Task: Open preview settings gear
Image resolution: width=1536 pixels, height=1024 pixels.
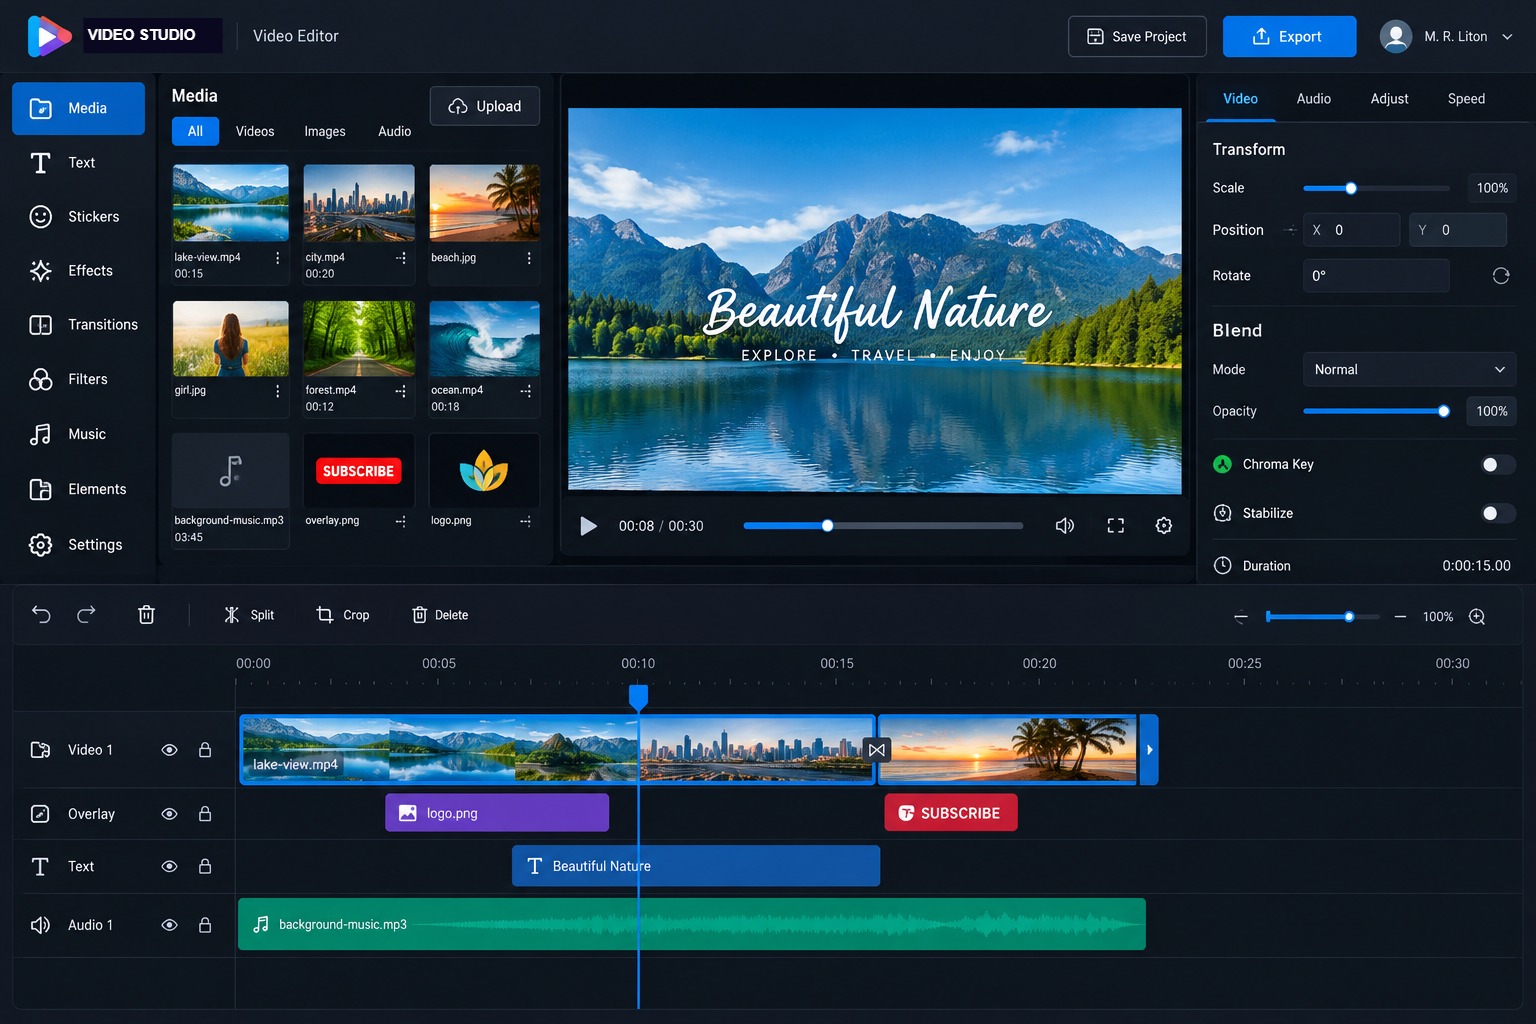Action: pos(1164,526)
